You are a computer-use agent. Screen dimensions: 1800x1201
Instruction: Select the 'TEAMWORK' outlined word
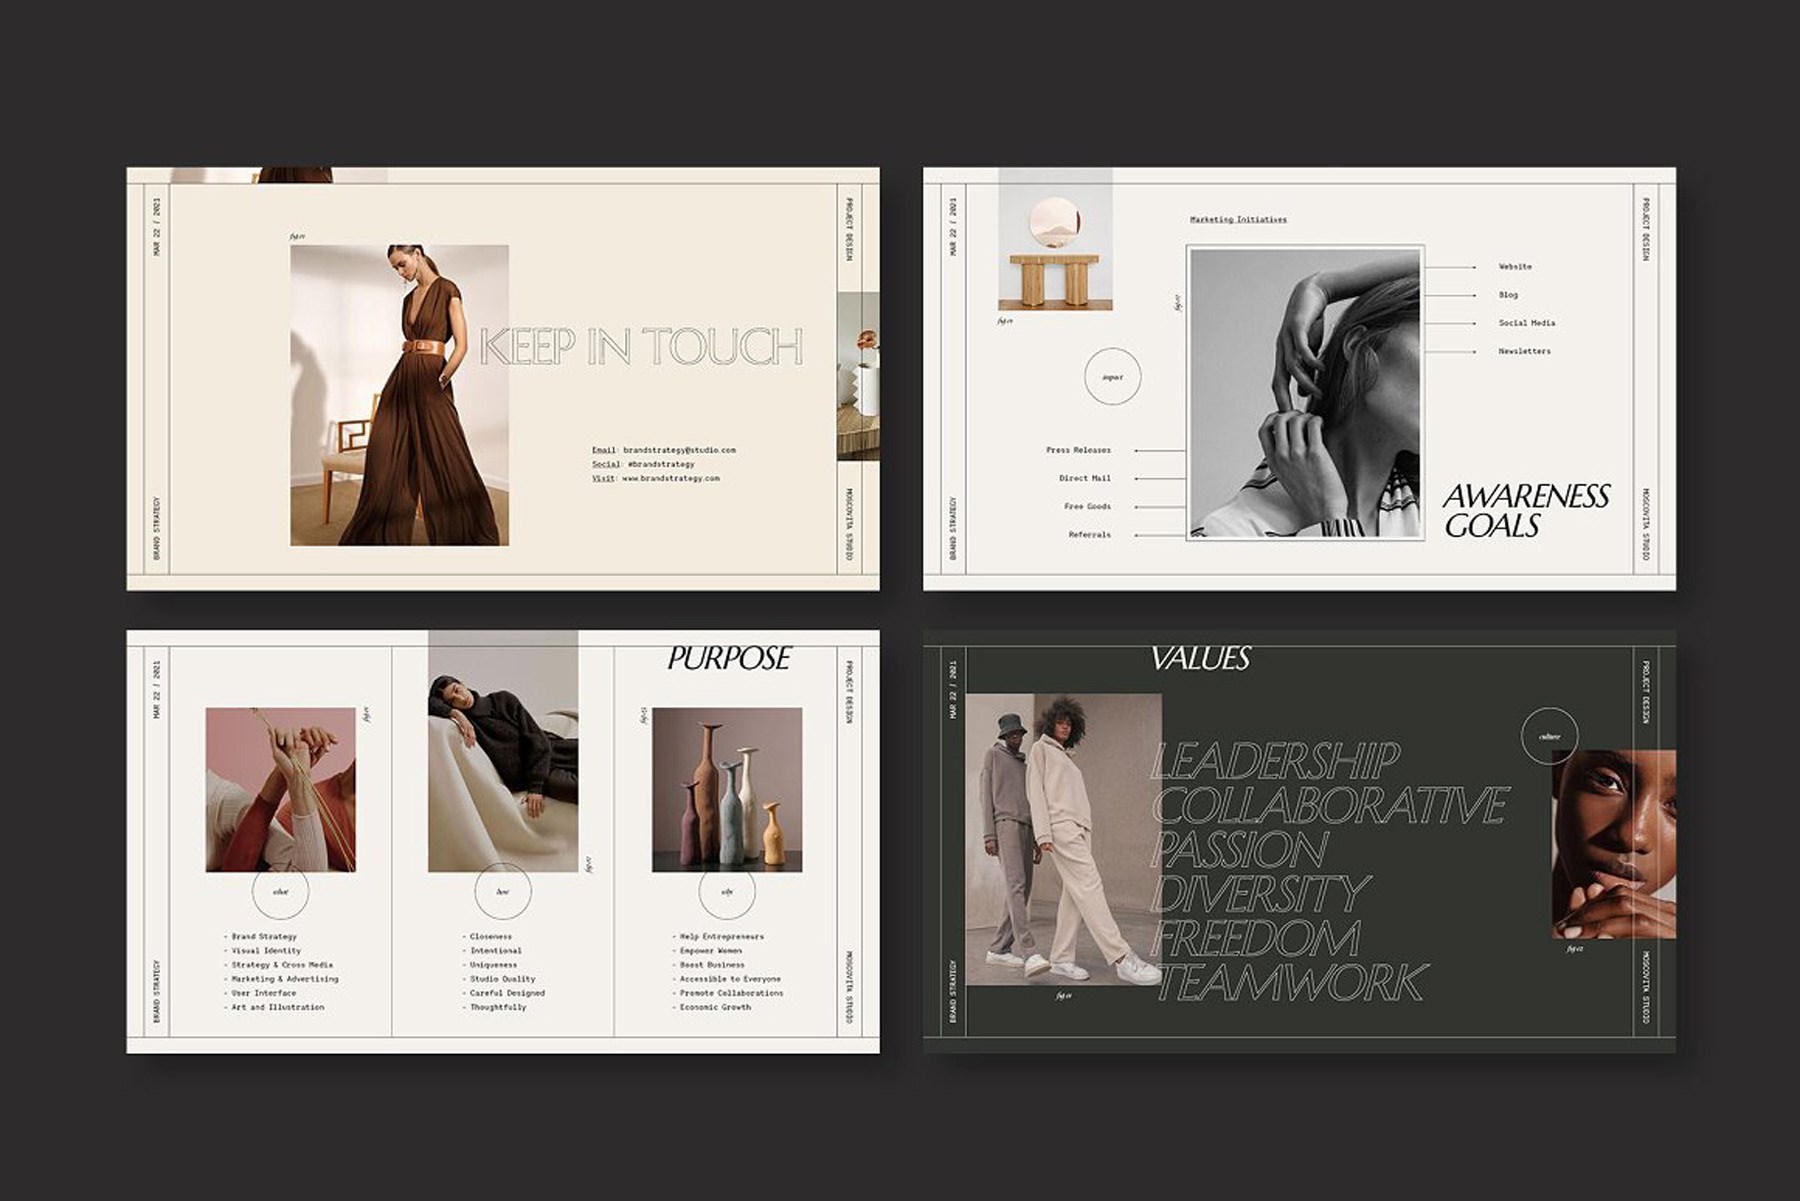coord(1289,982)
